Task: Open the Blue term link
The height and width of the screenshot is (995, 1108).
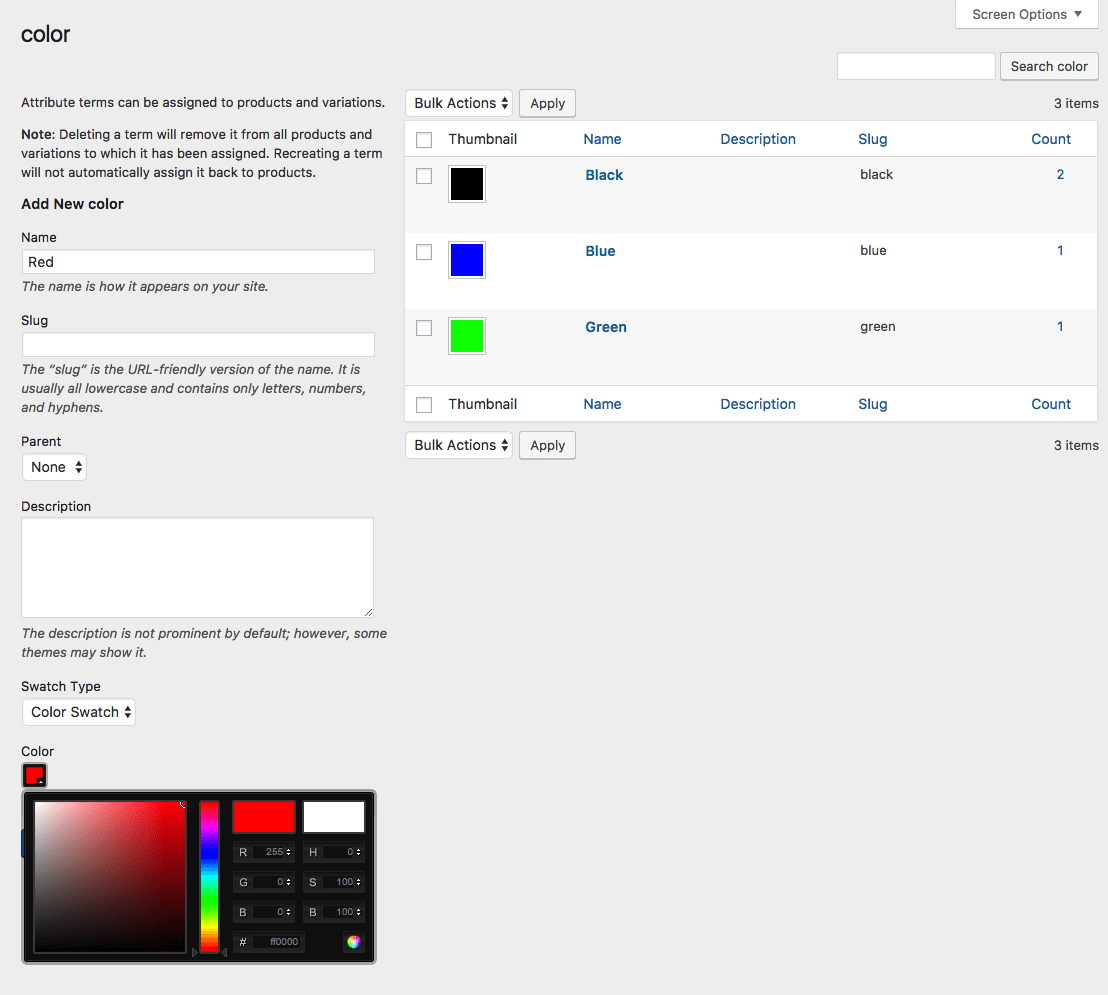Action: pyautogui.click(x=600, y=251)
